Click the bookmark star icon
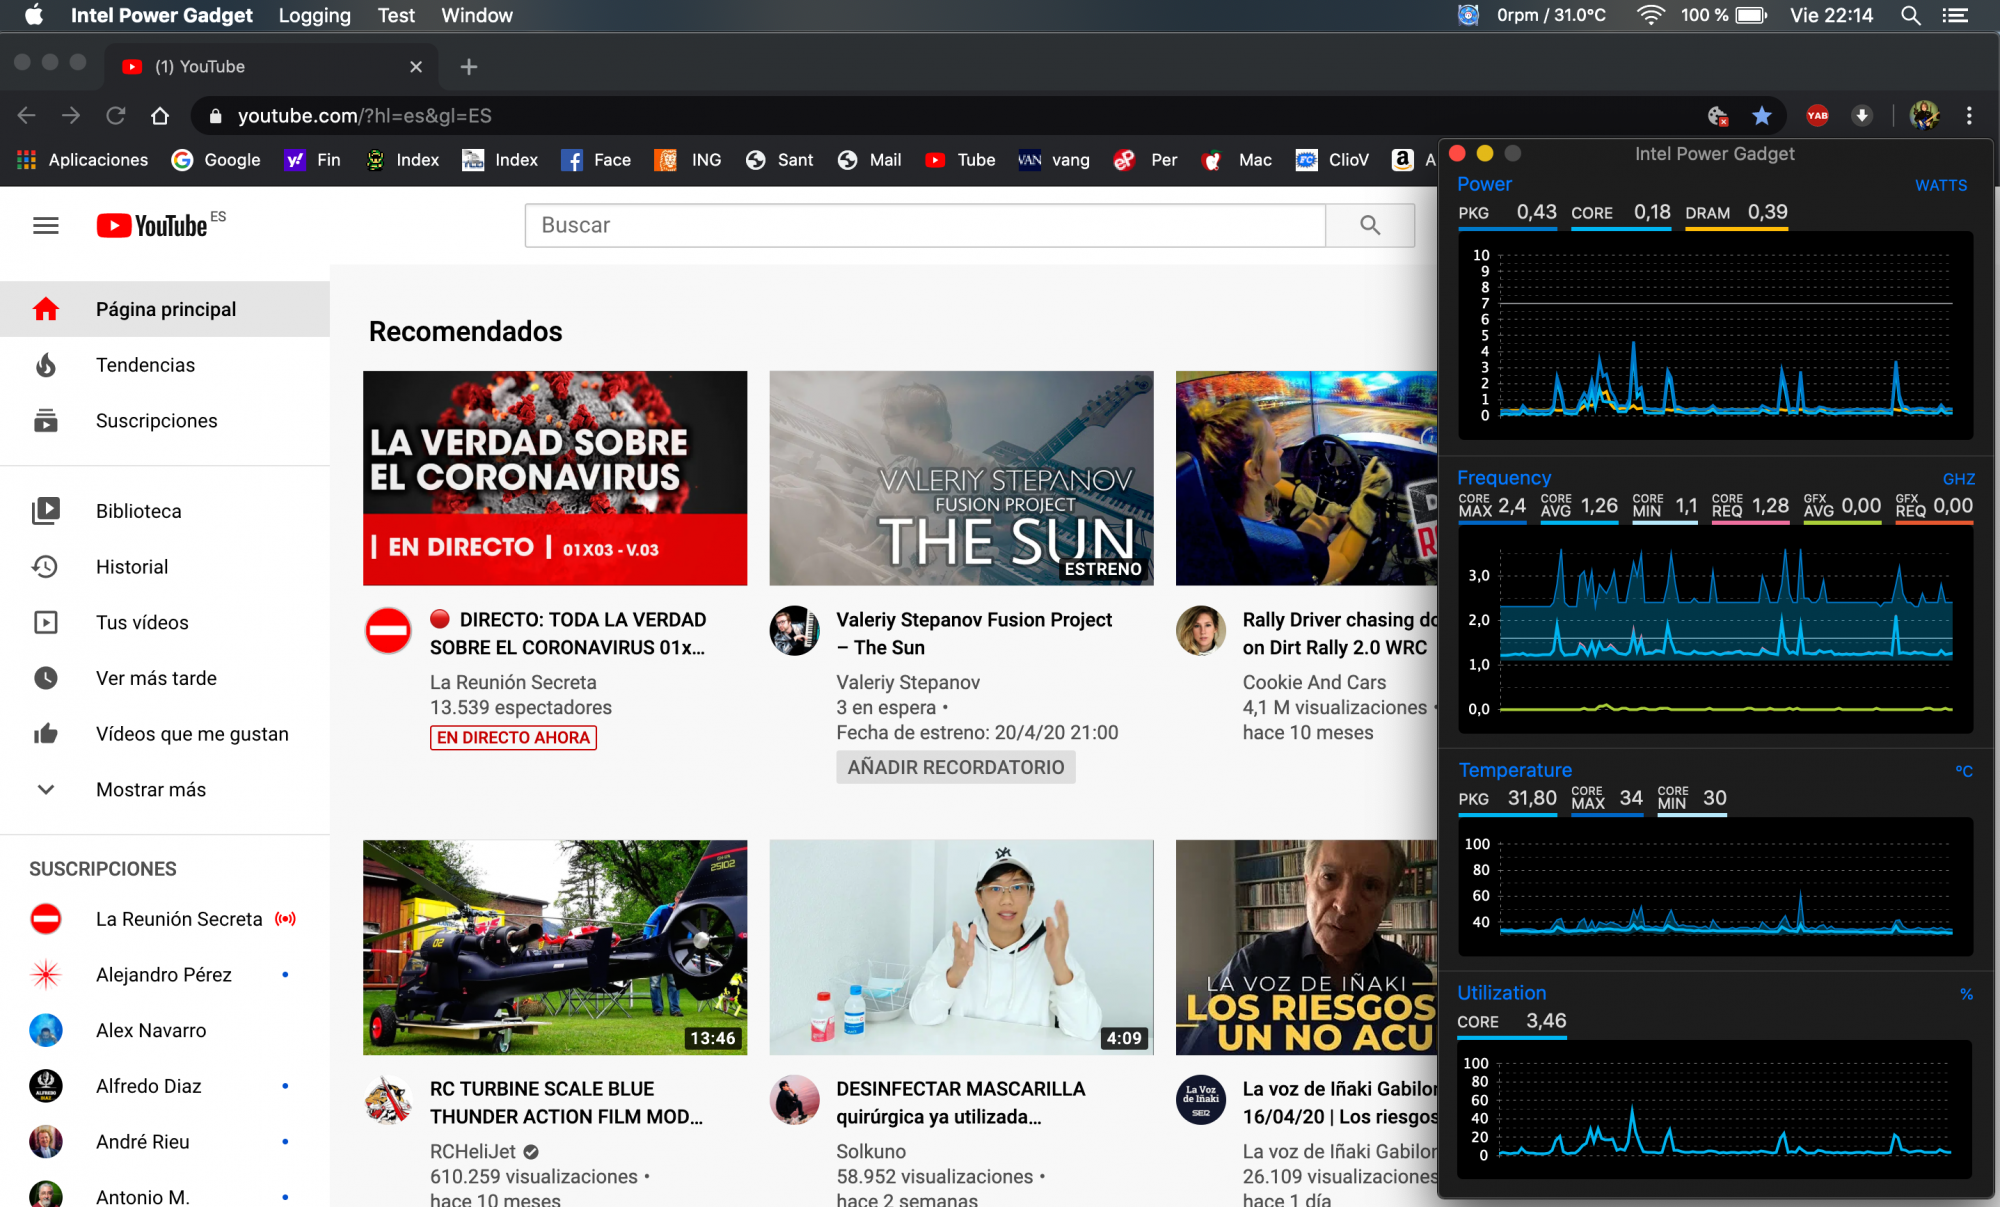The height and width of the screenshot is (1207, 2000). (x=1762, y=116)
